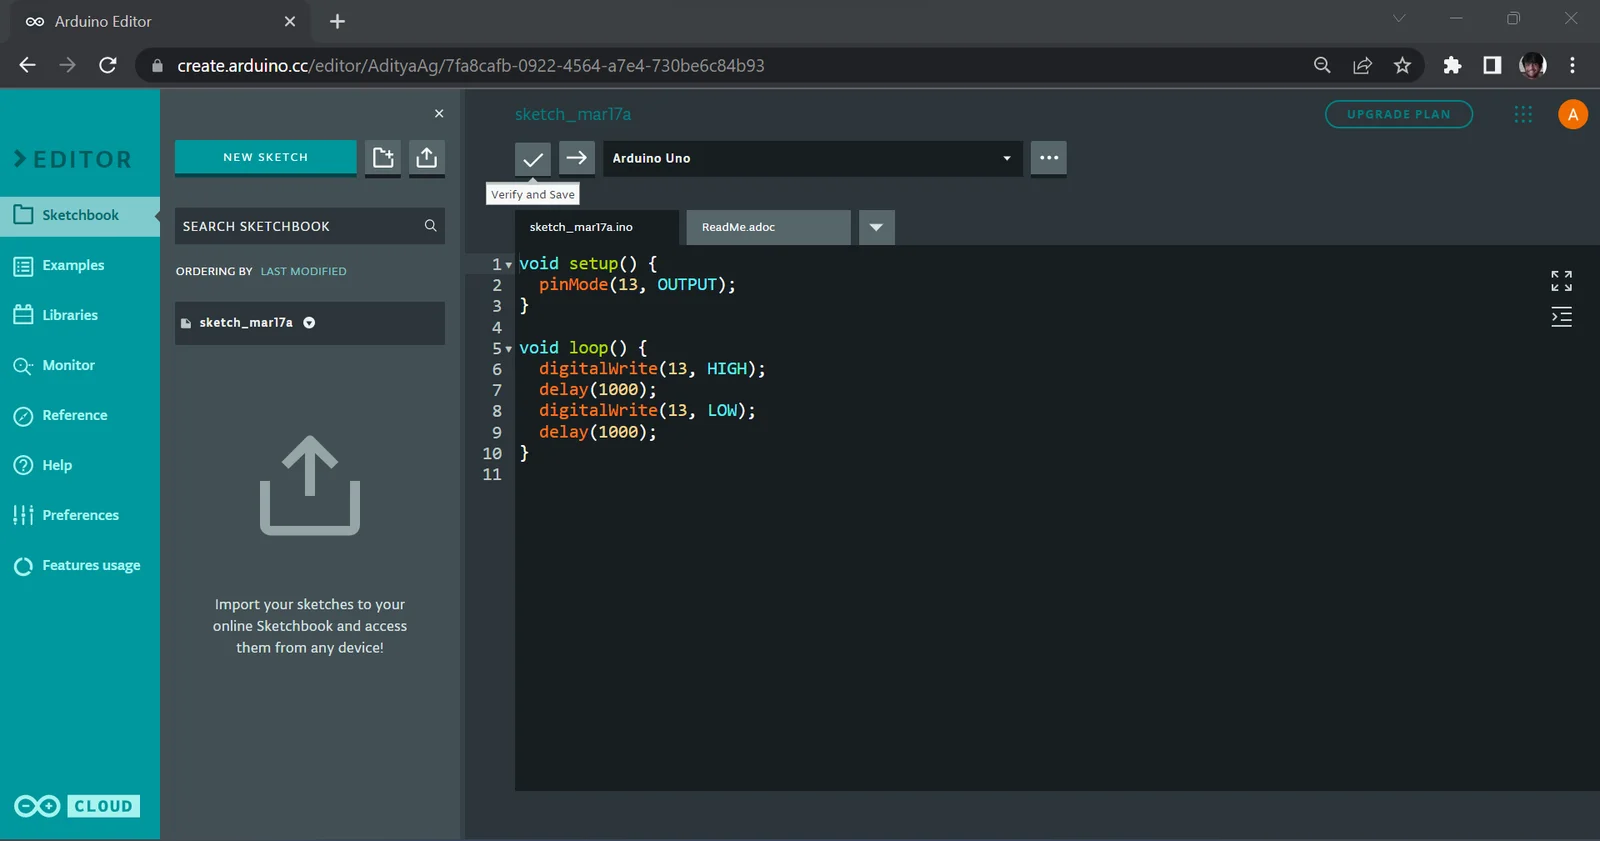This screenshot has height=841, width=1600.
Task: Change ordering via LAST MODIFIED
Action: click(303, 271)
